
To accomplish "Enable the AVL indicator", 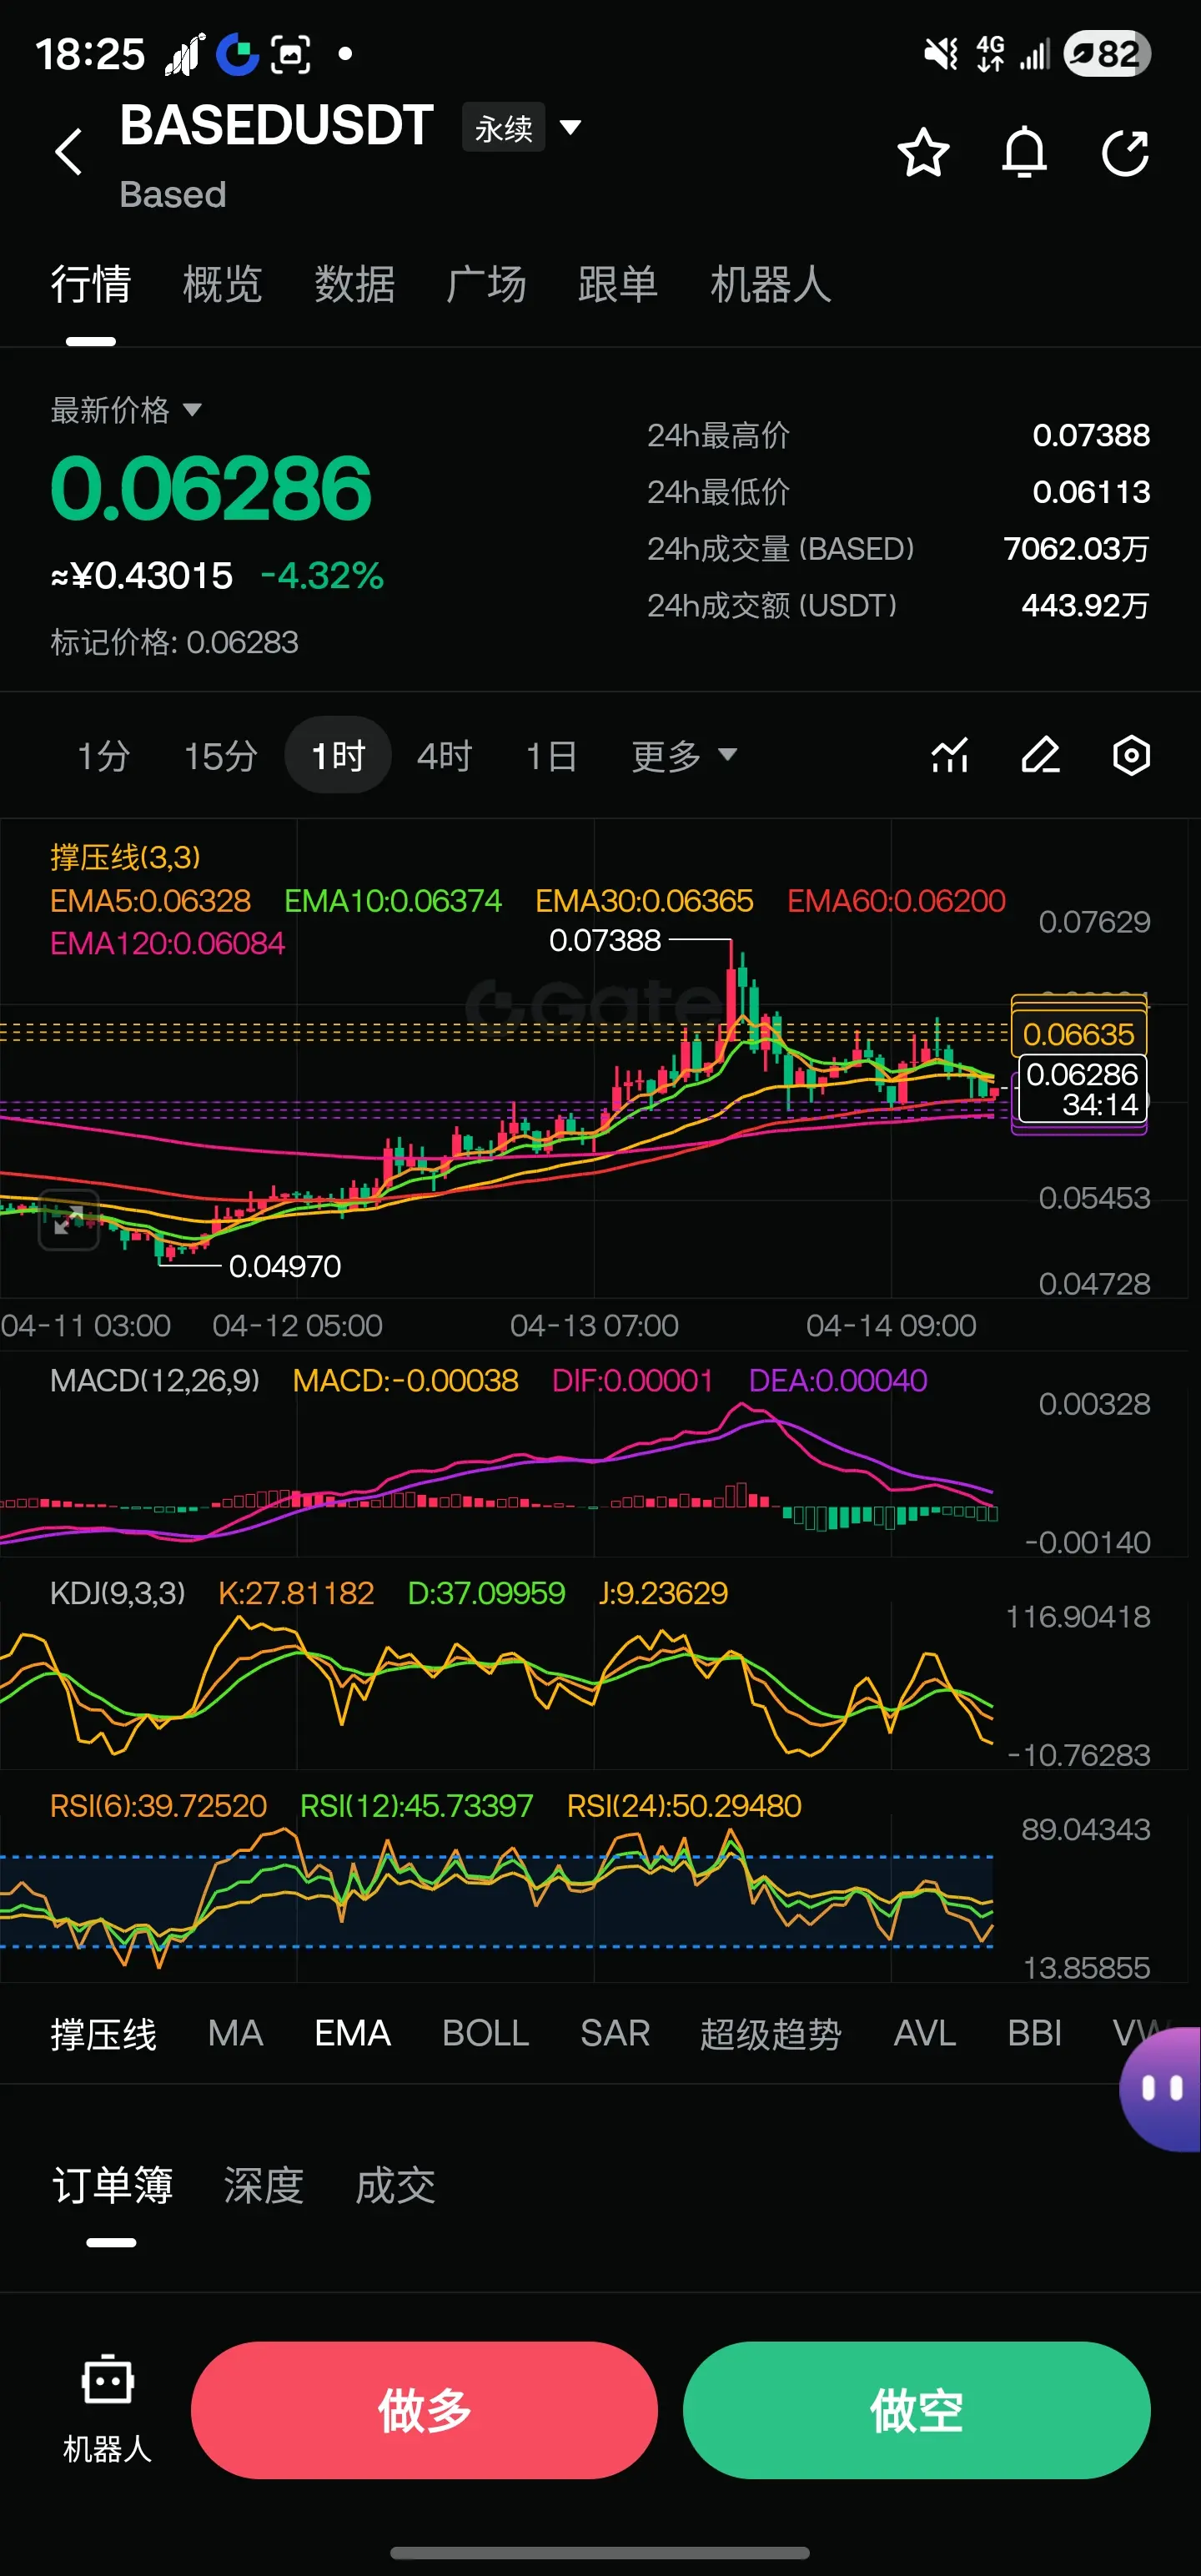I will (925, 2034).
